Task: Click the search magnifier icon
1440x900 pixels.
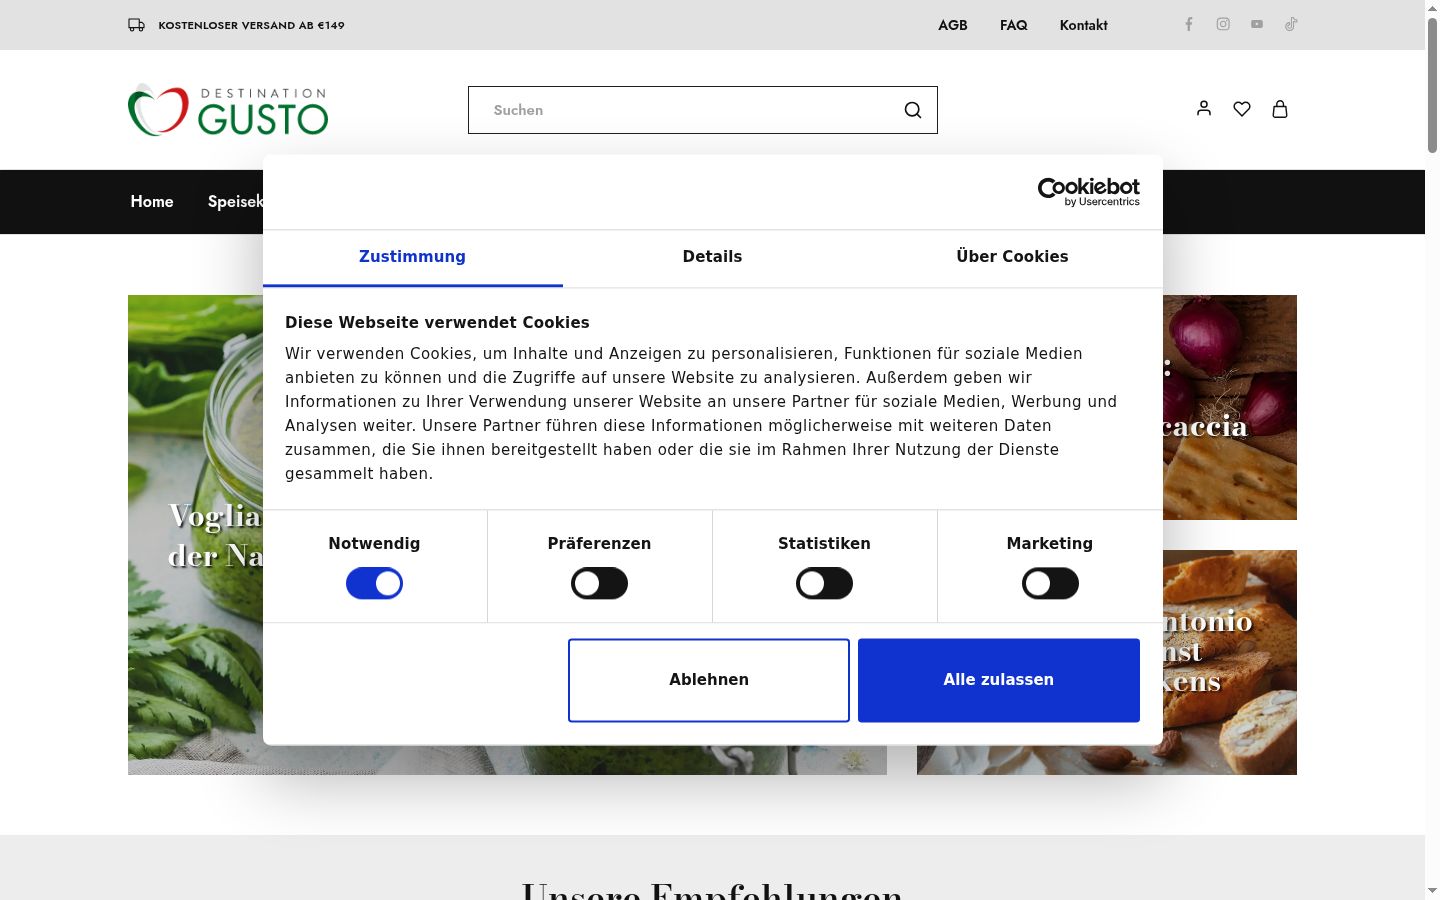Action: [x=913, y=110]
